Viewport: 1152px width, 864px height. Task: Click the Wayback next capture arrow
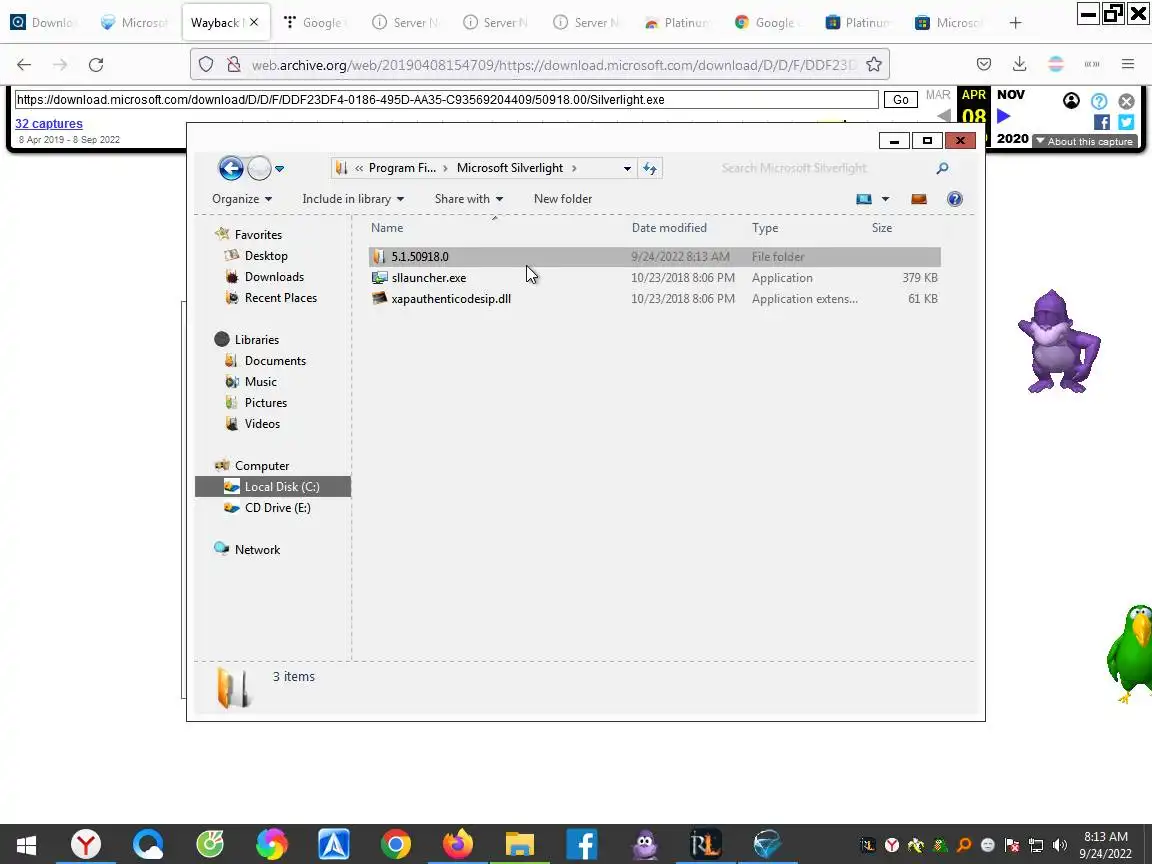coord(1004,116)
